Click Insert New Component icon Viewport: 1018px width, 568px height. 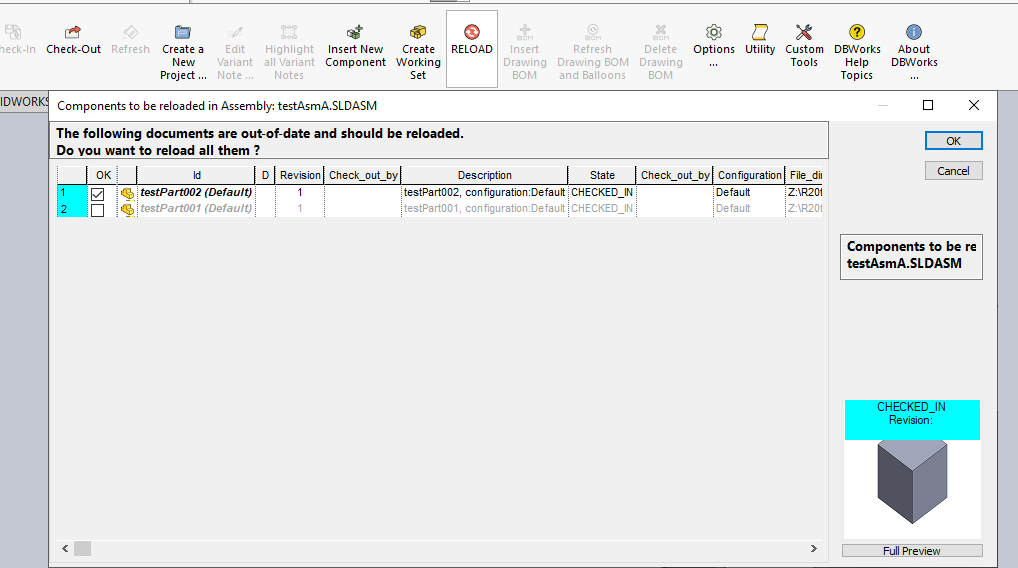(355, 32)
